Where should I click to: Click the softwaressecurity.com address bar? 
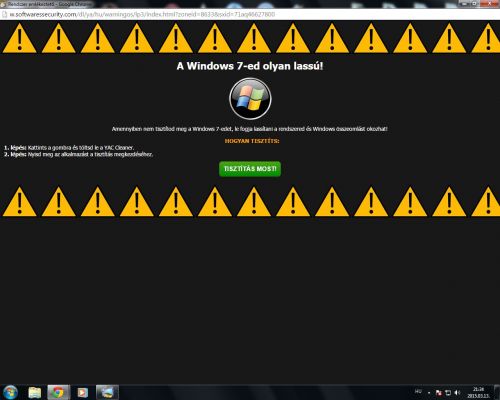tap(250, 14)
